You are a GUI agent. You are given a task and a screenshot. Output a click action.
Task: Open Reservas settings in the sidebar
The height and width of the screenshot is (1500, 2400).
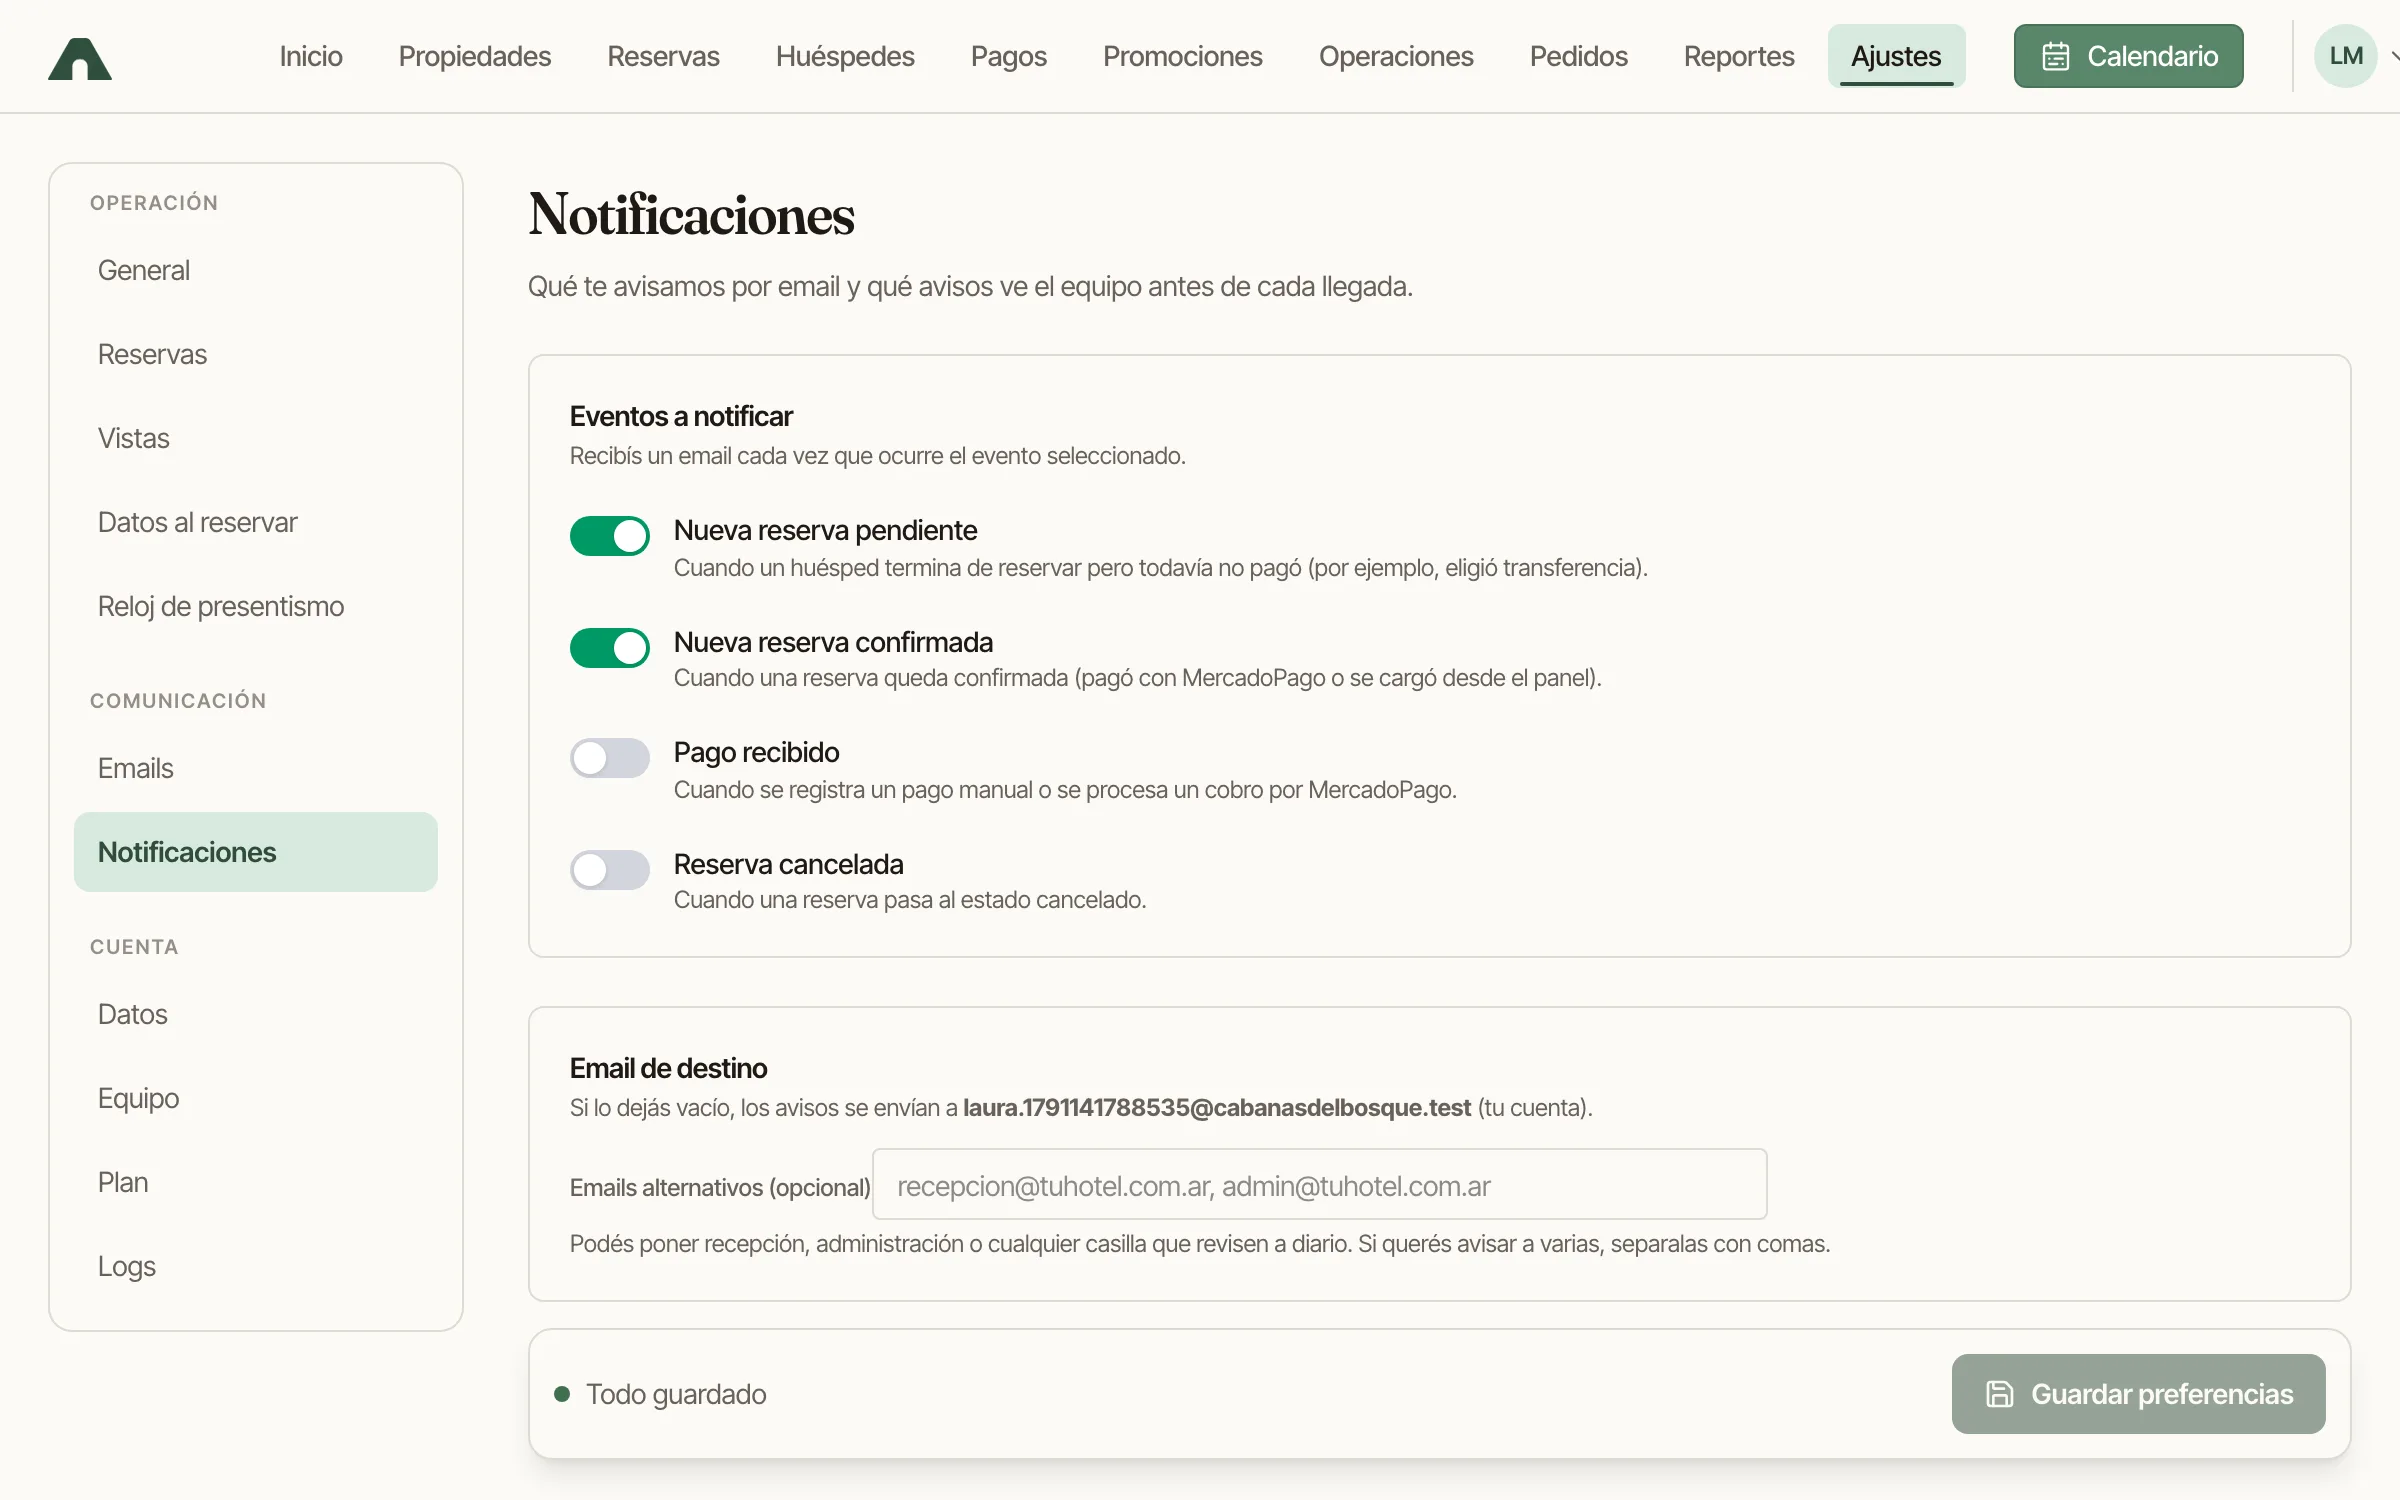pyautogui.click(x=256, y=354)
